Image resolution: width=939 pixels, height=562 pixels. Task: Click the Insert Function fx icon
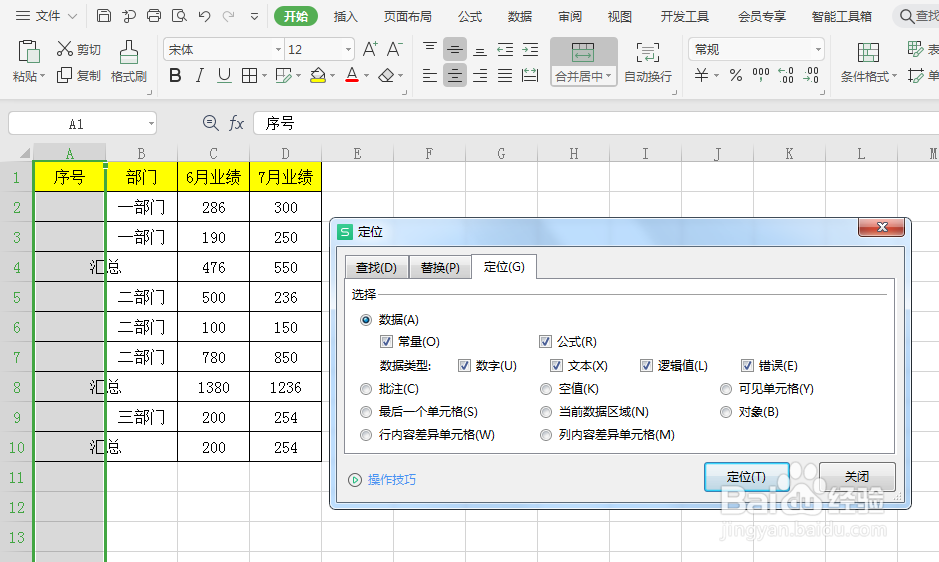(237, 123)
